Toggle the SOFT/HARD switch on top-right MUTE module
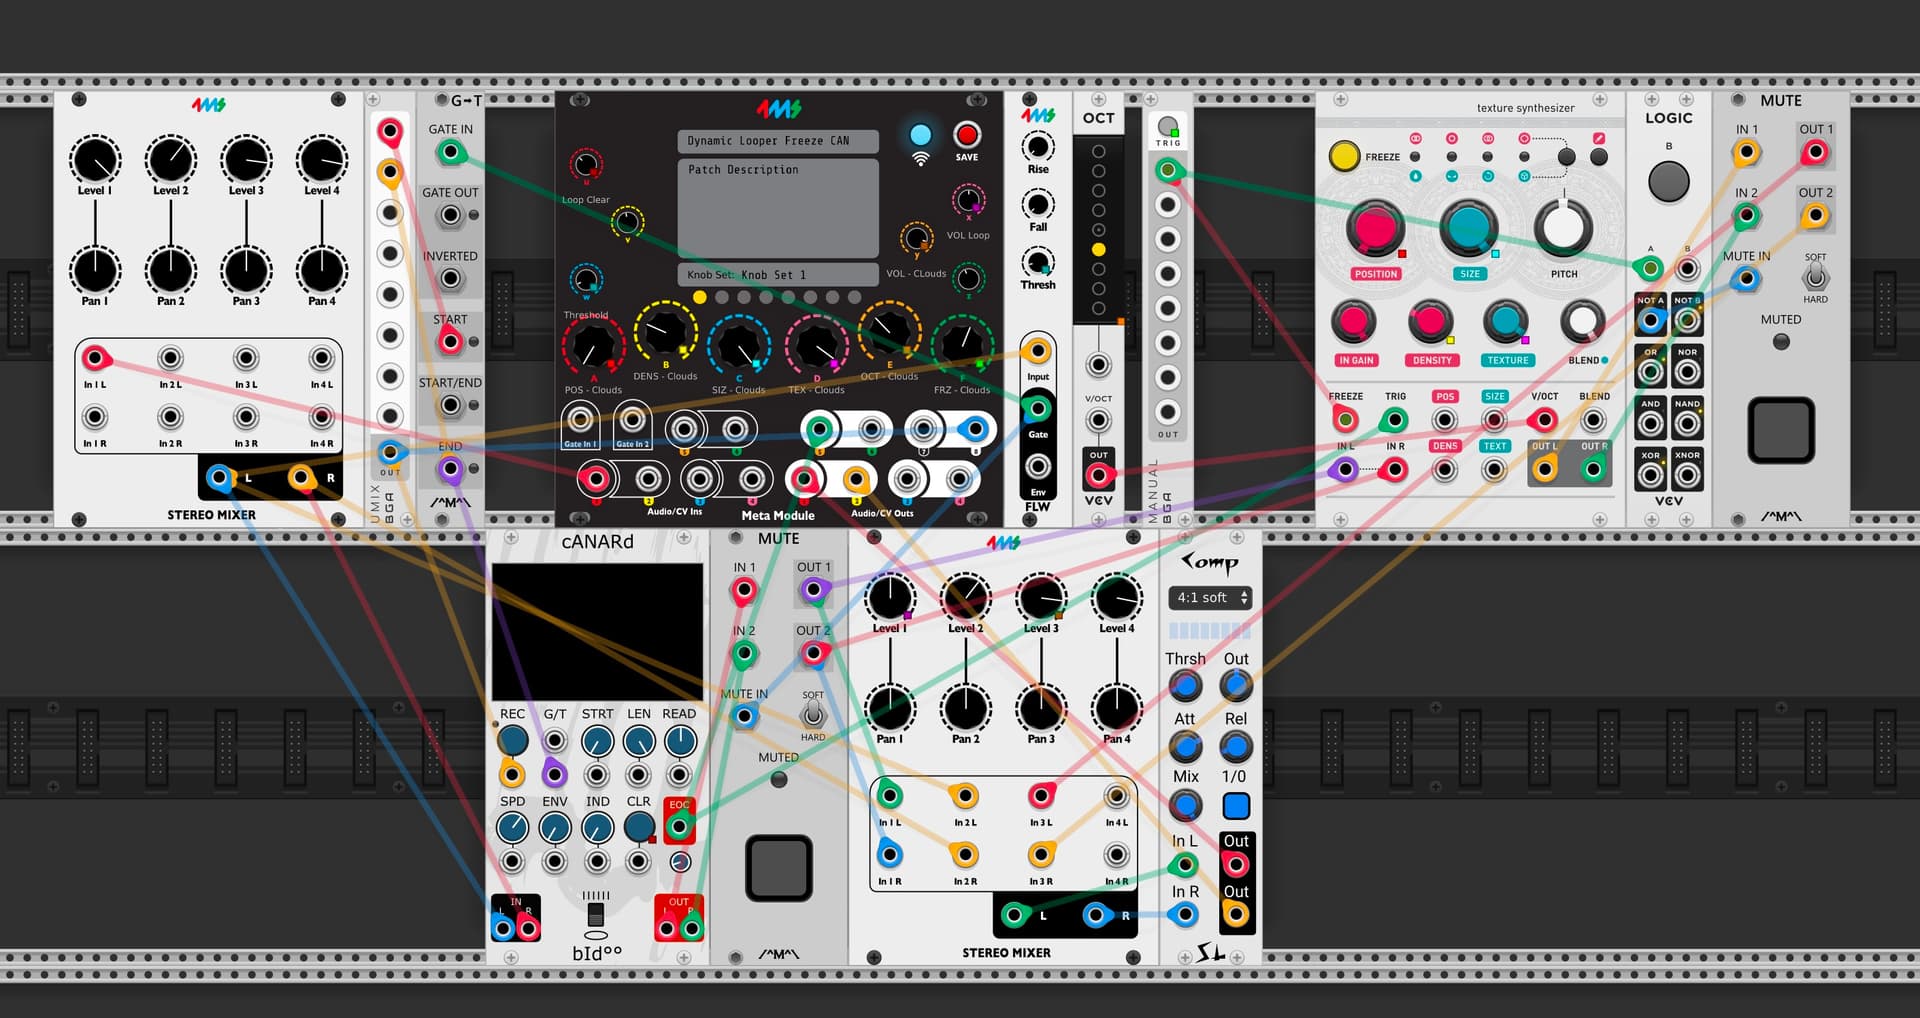This screenshot has width=1920, height=1018. point(1815,277)
